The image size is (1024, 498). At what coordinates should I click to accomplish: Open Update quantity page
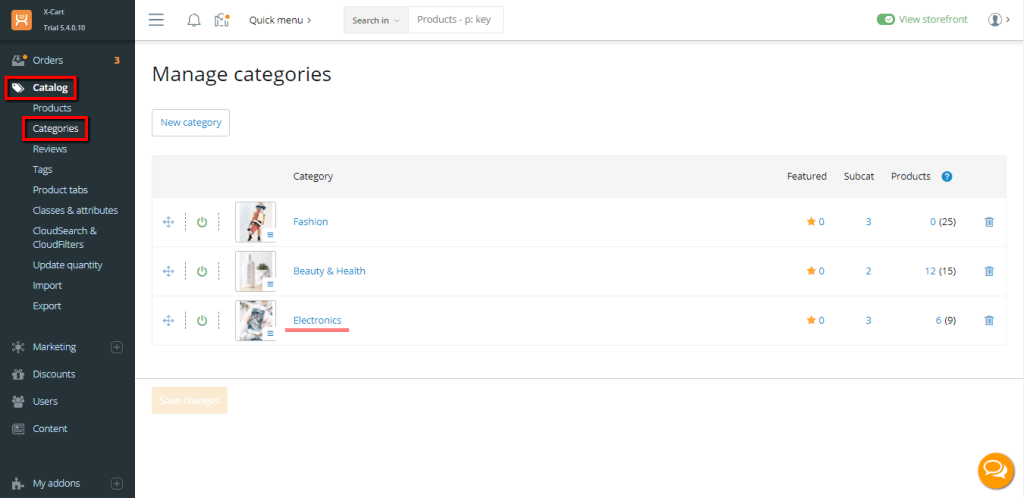(67, 265)
